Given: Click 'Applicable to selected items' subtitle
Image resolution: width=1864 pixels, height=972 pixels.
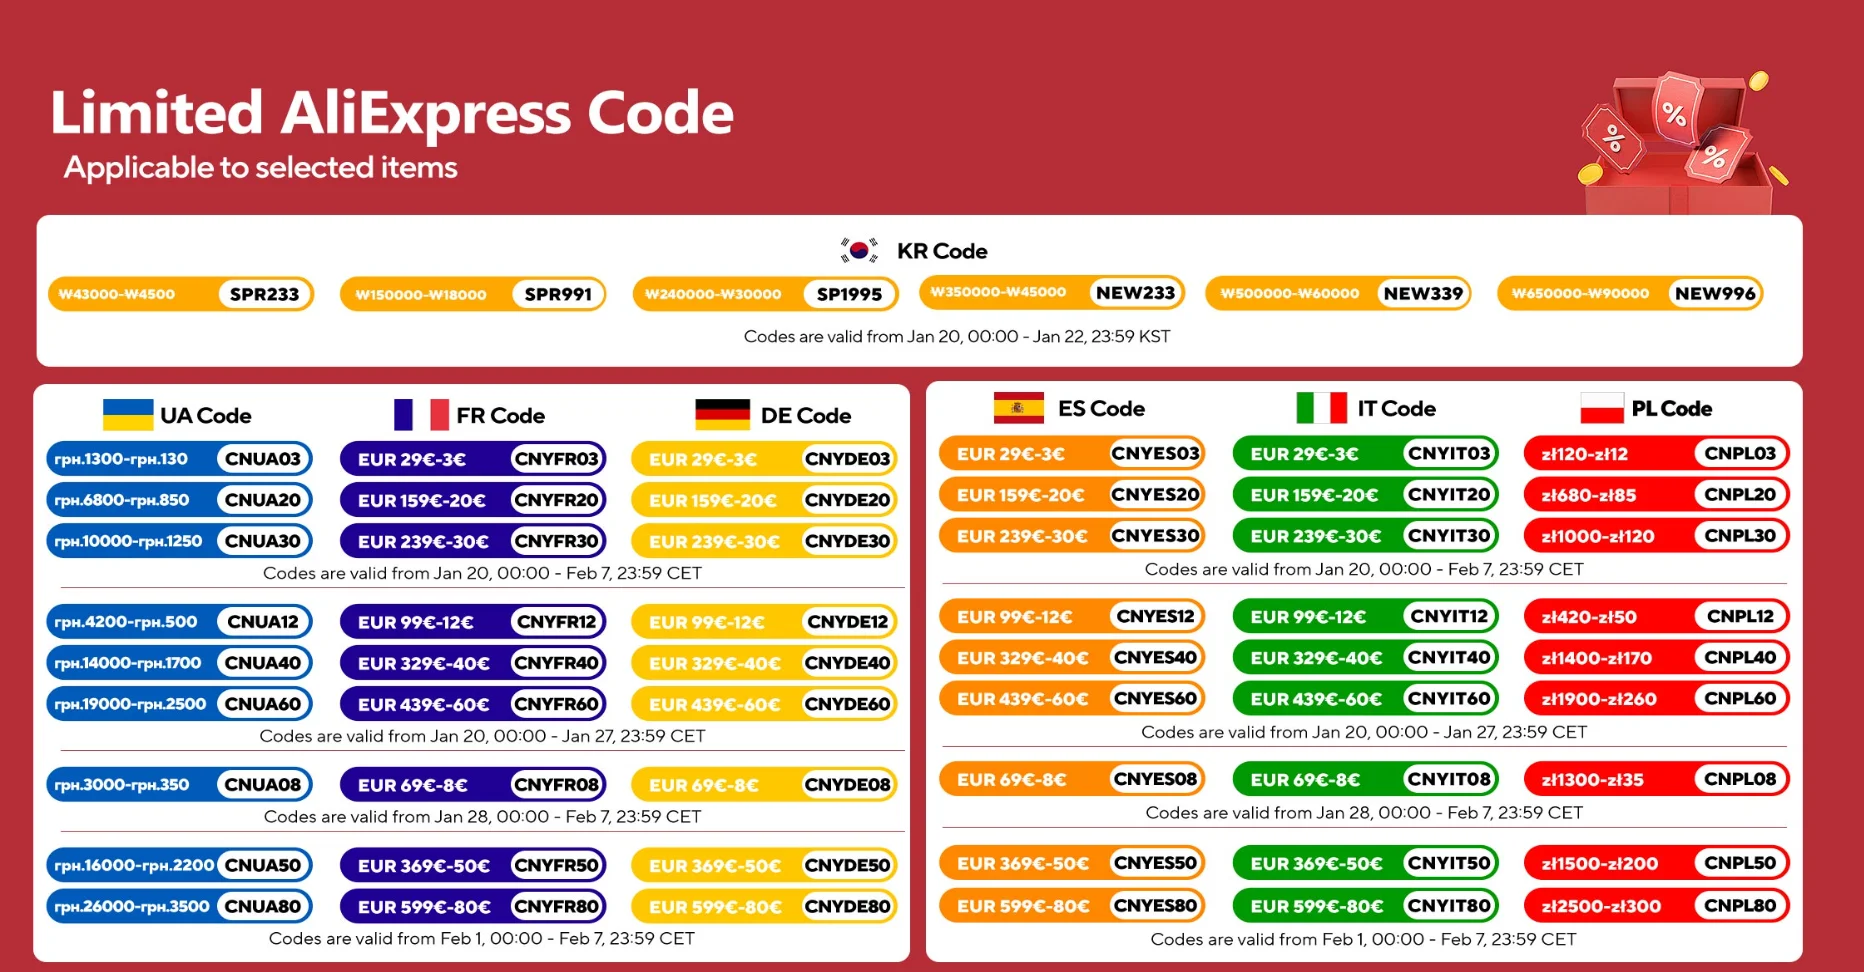Looking at the screenshot, I should 261,167.
